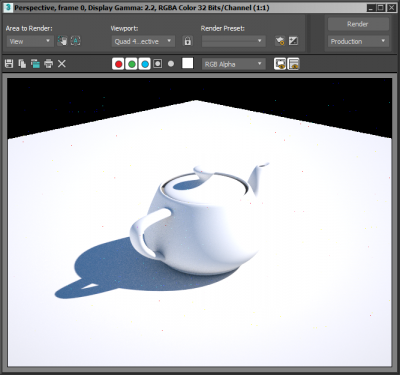Viewport: 400px width, 375px height.
Task: Click Edit Region icon beside View dropdown
Action: [x=62, y=41]
